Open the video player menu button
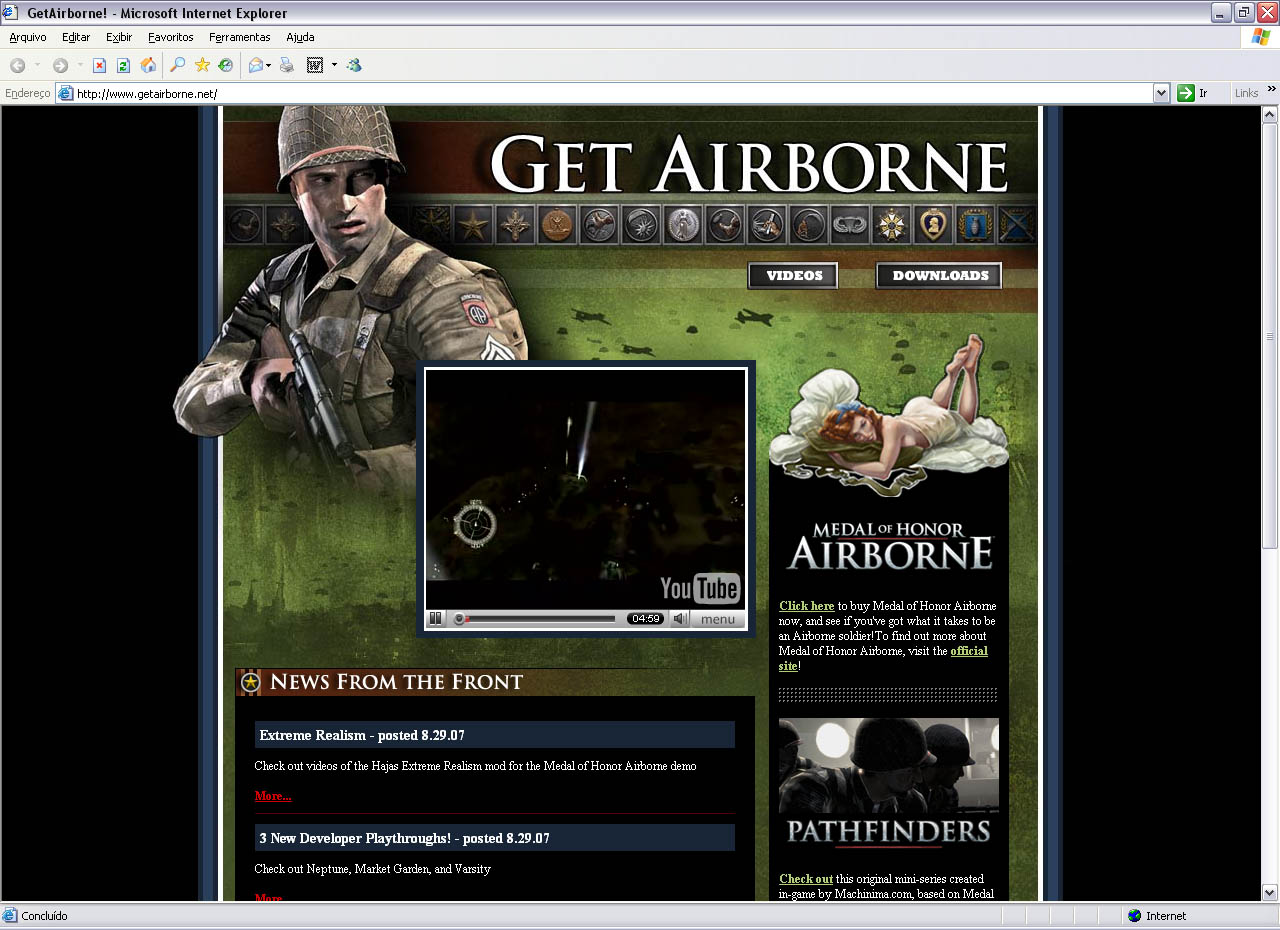The image size is (1280, 930). 717,619
